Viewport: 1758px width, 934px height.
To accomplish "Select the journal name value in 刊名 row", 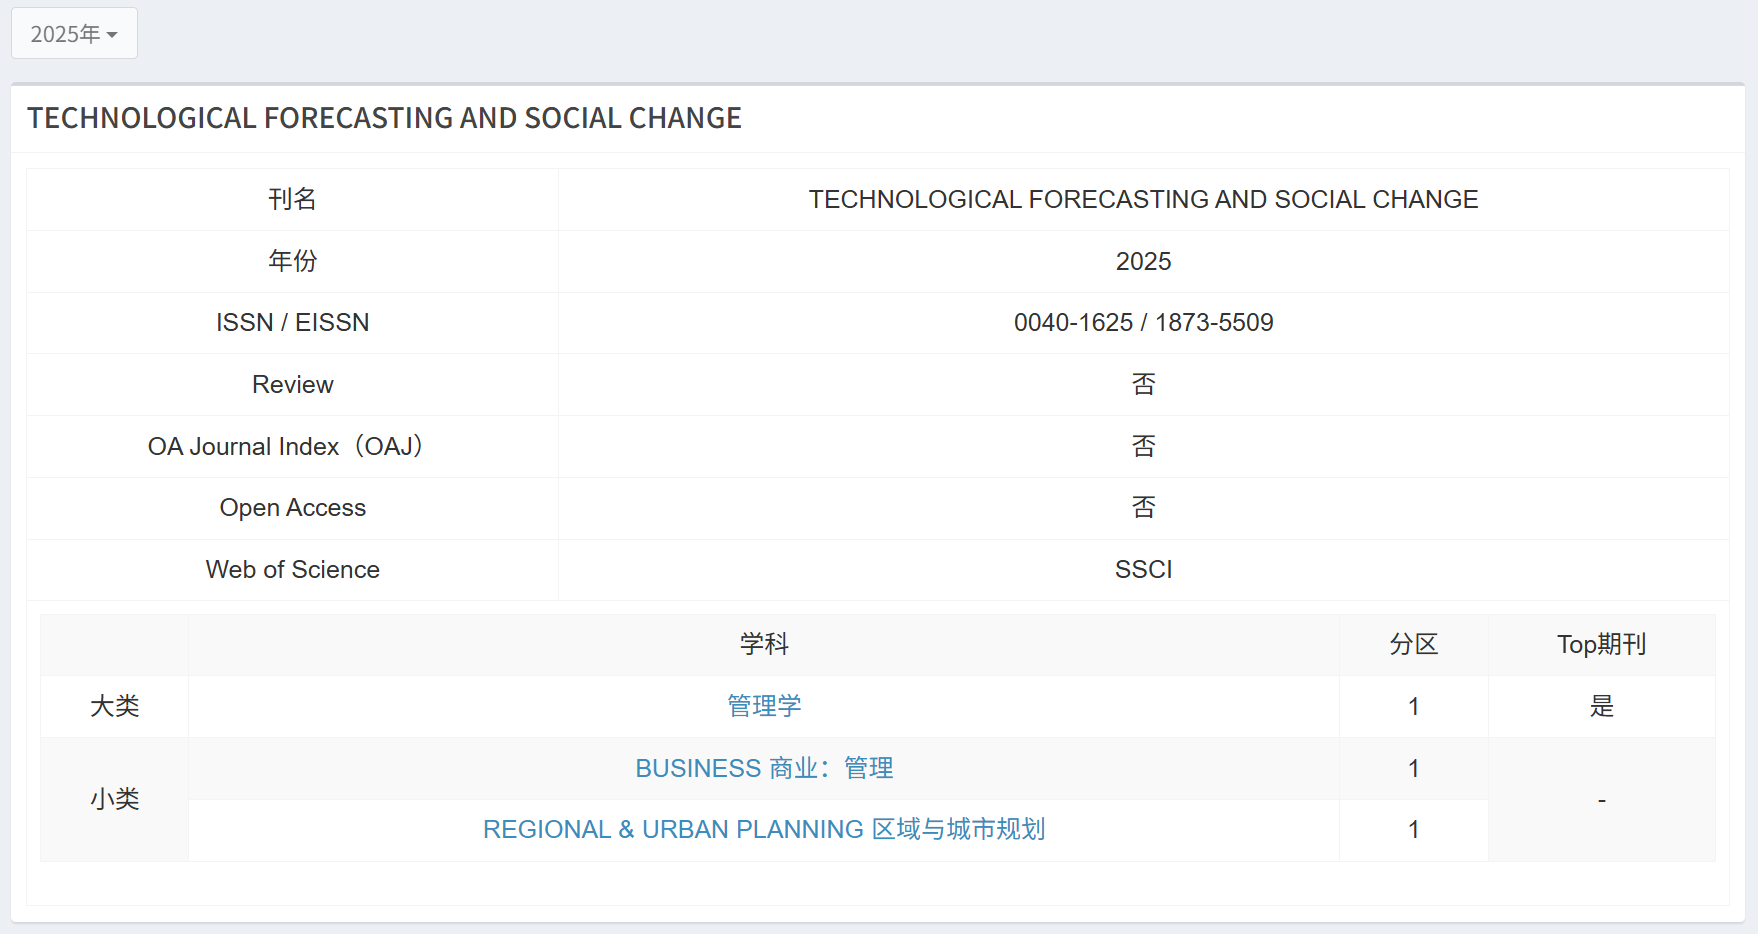I will [x=1143, y=200].
